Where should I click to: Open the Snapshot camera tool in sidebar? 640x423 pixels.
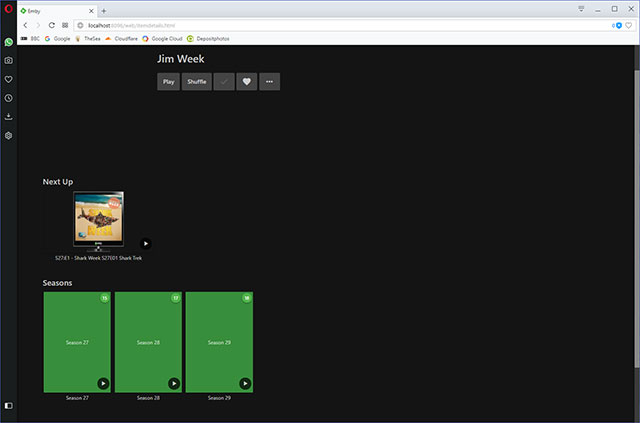click(9, 60)
